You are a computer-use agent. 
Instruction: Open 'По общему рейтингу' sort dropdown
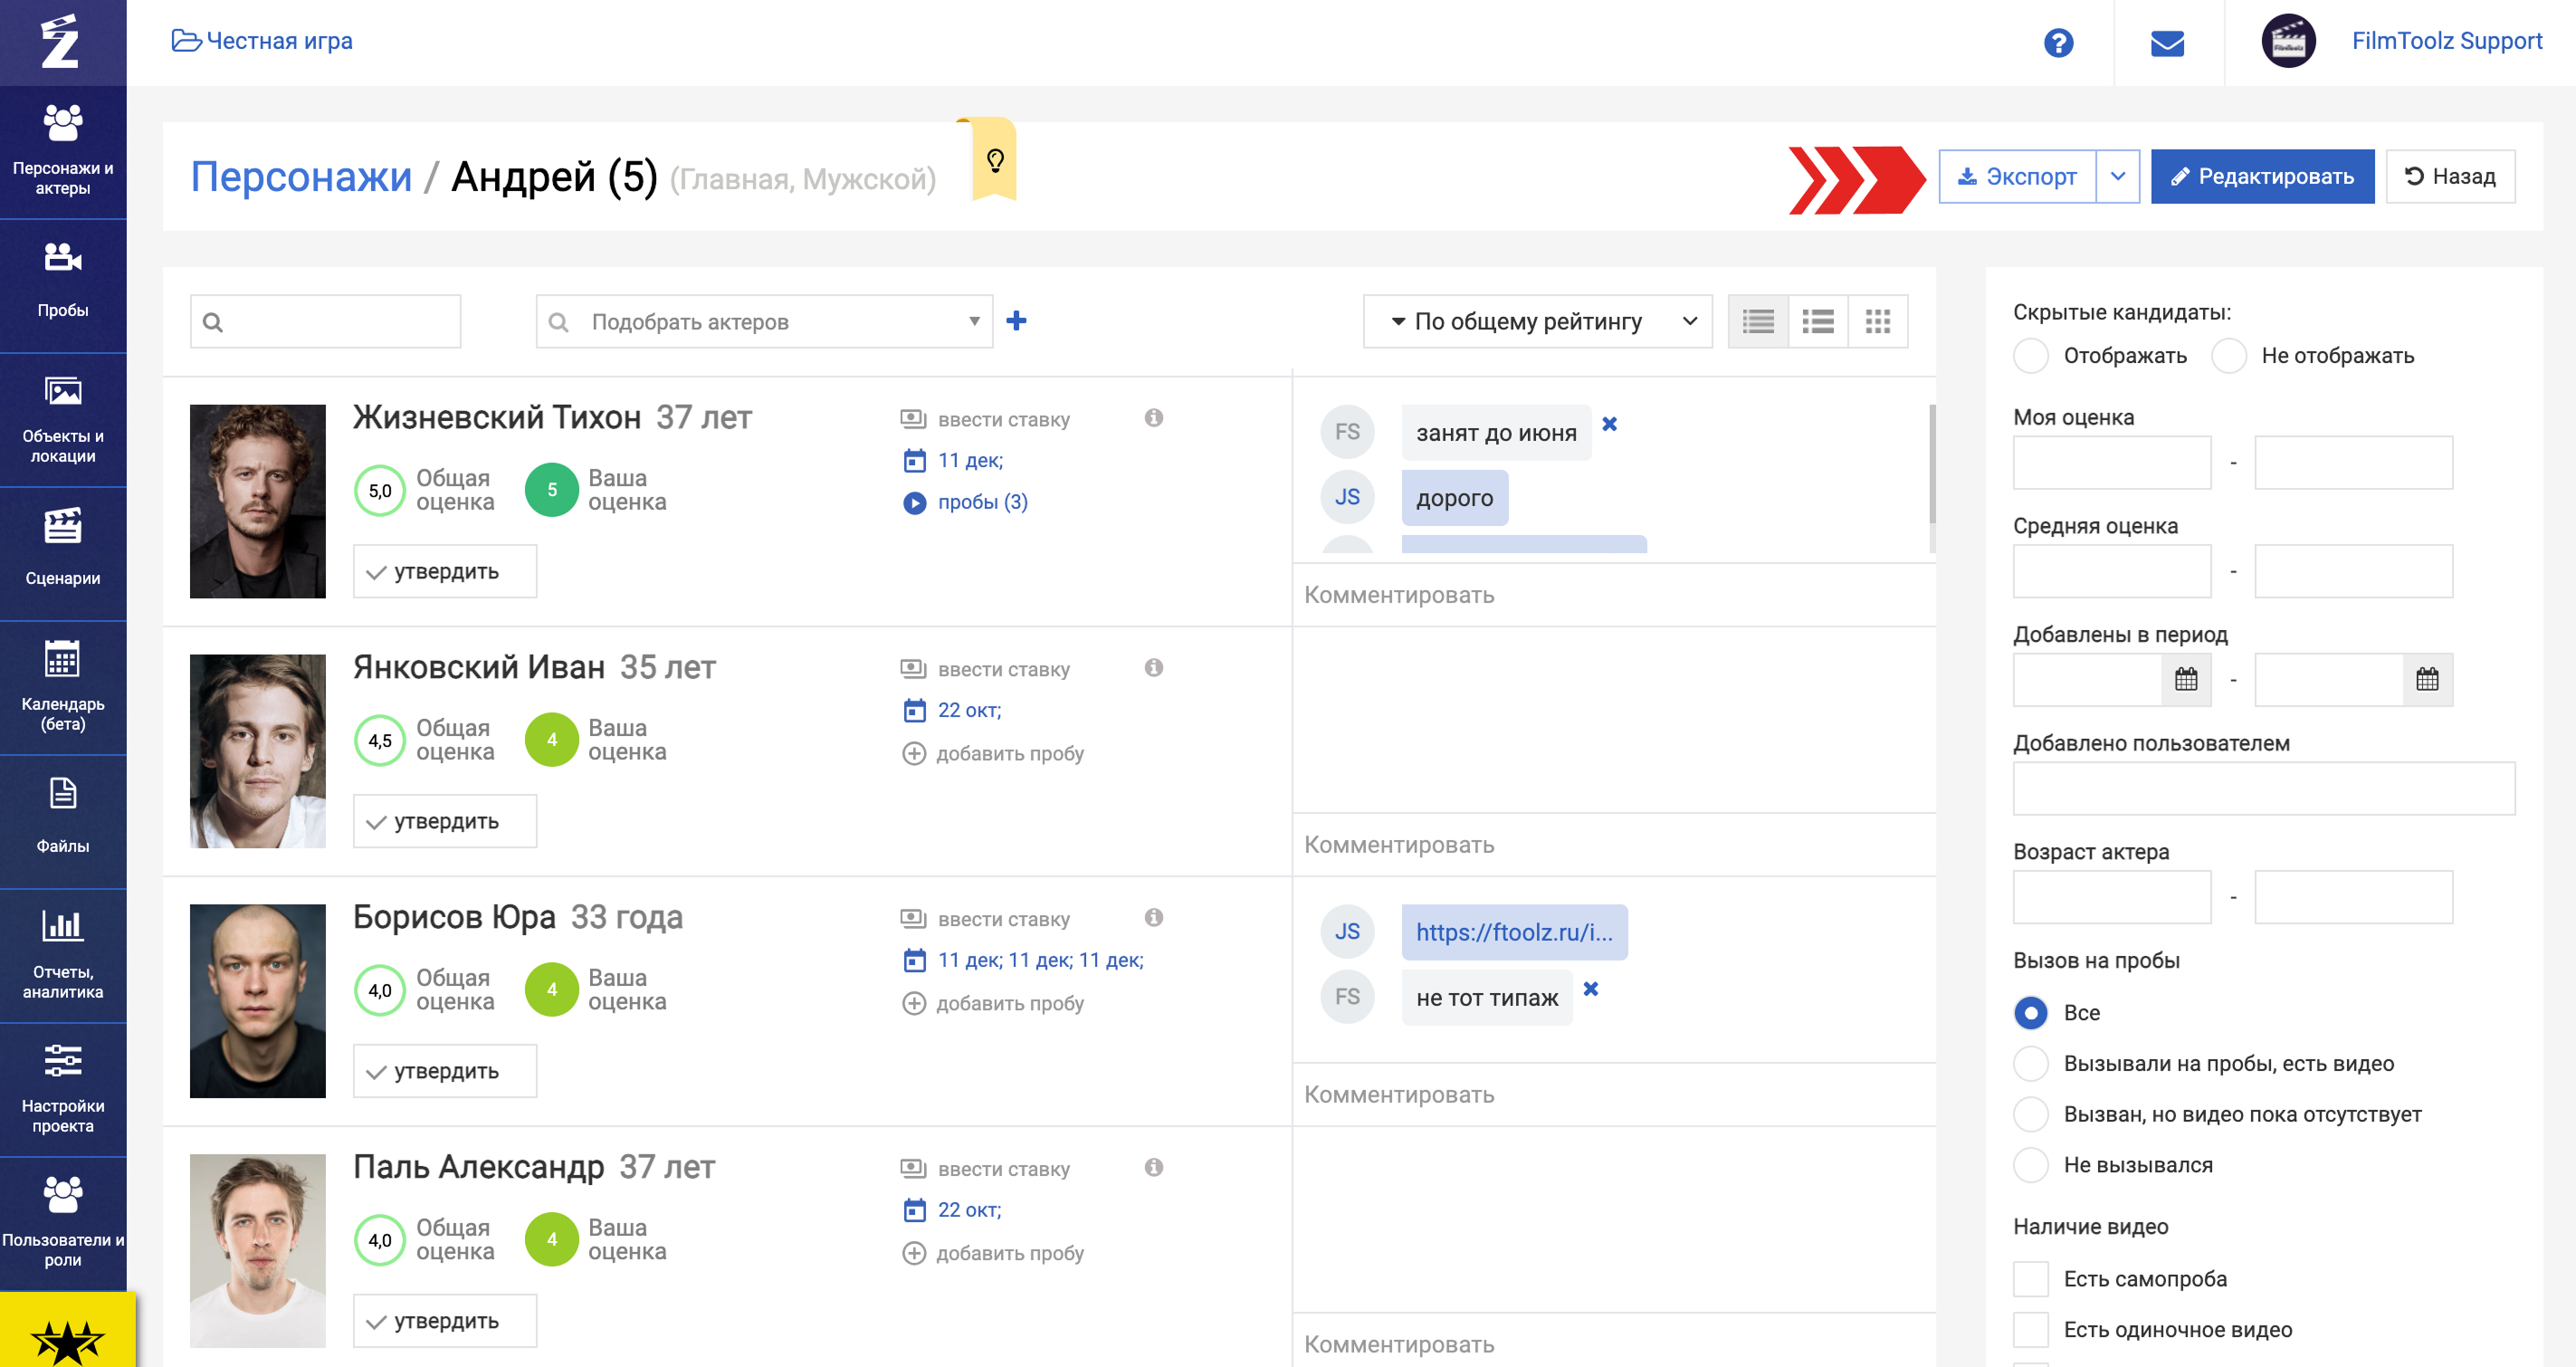pyautogui.click(x=1537, y=321)
